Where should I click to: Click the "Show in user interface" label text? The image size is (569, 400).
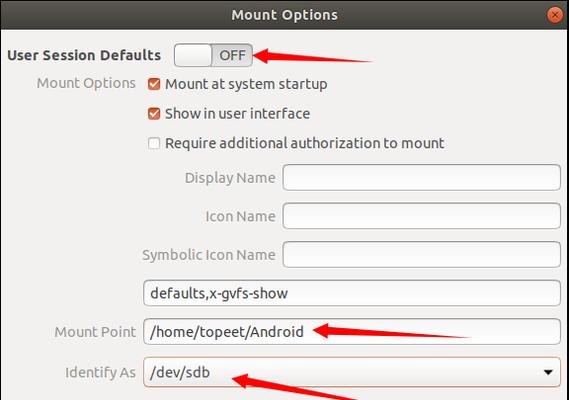pos(237,114)
